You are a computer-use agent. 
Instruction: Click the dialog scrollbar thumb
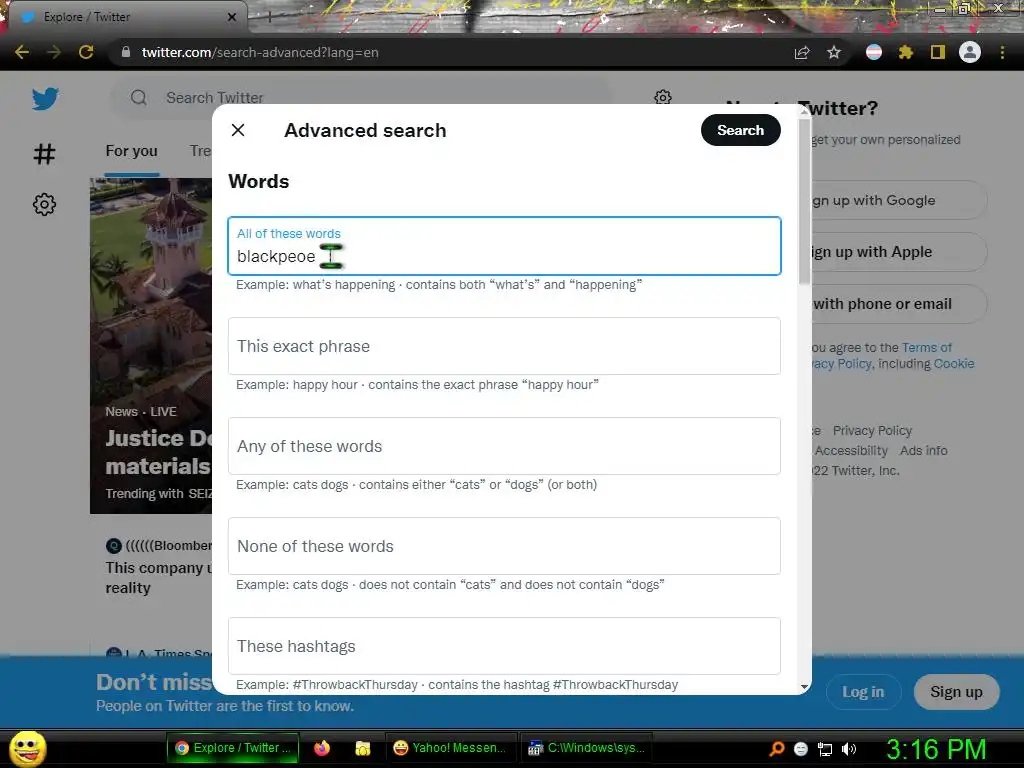pos(805,200)
